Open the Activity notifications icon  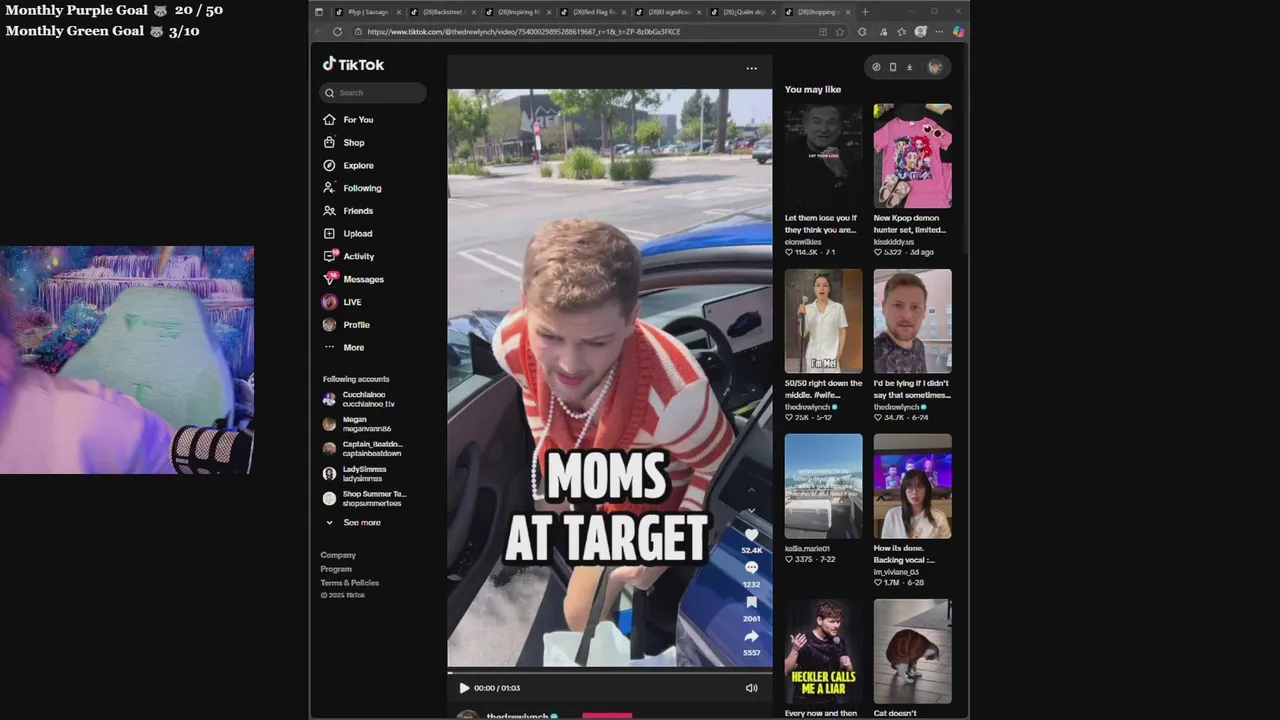pos(329,256)
